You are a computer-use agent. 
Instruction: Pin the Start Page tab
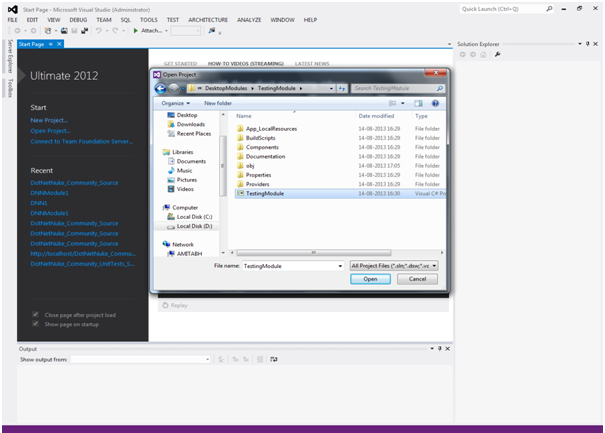coord(51,44)
